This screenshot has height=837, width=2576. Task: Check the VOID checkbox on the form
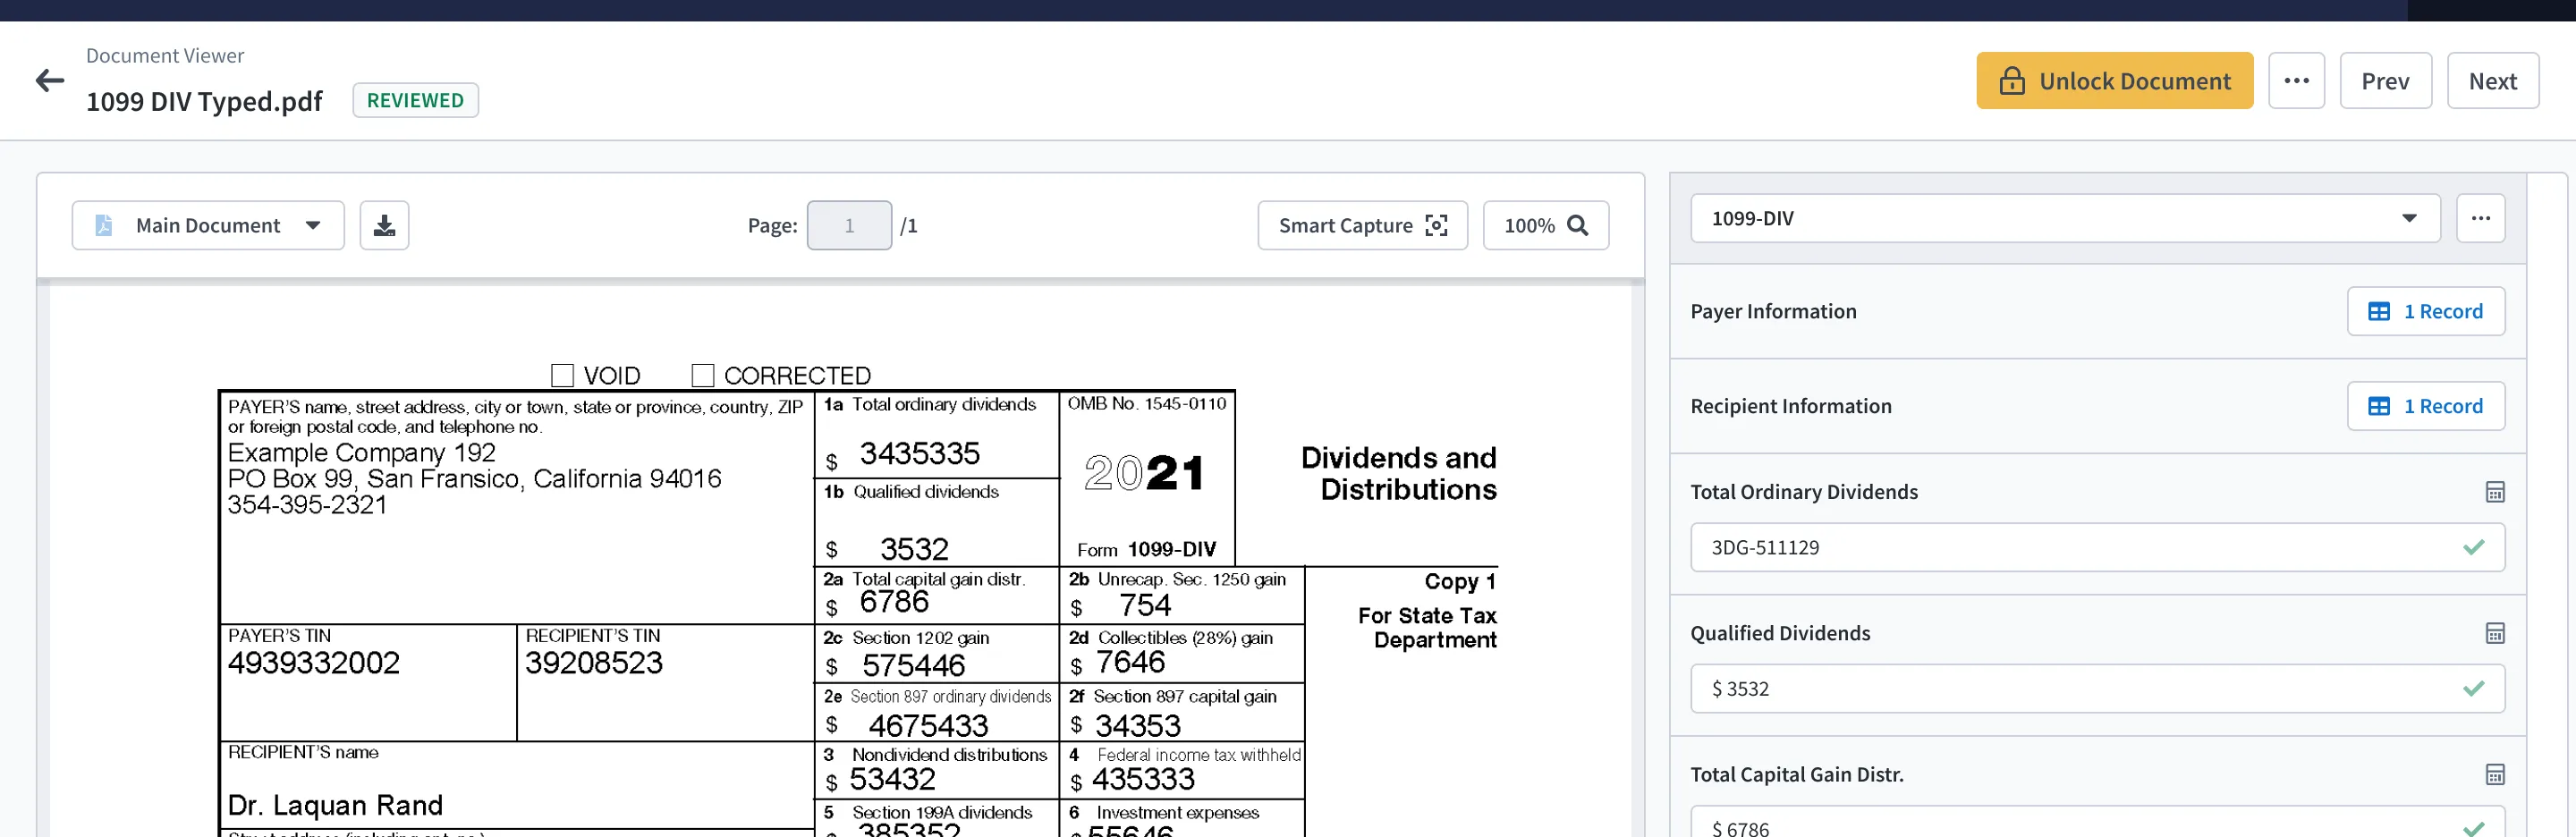562,375
